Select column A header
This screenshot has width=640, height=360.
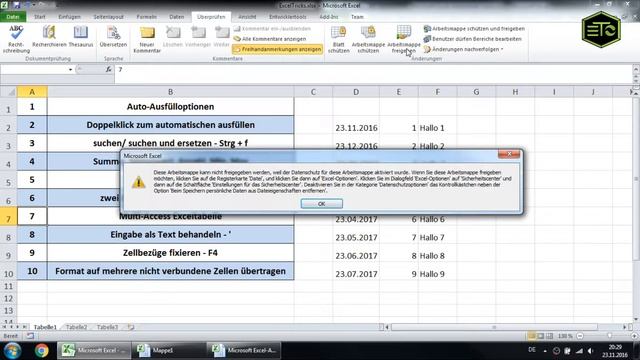click(x=32, y=92)
